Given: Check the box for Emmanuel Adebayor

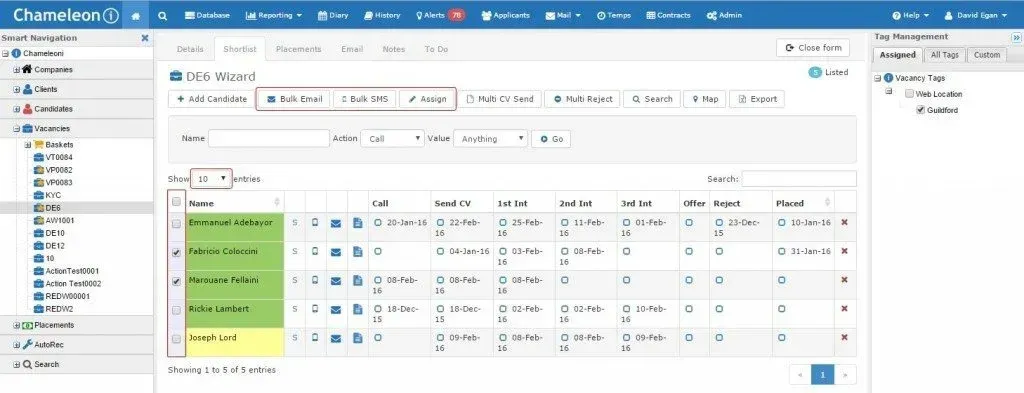Looking at the screenshot, I should (x=176, y=224).
